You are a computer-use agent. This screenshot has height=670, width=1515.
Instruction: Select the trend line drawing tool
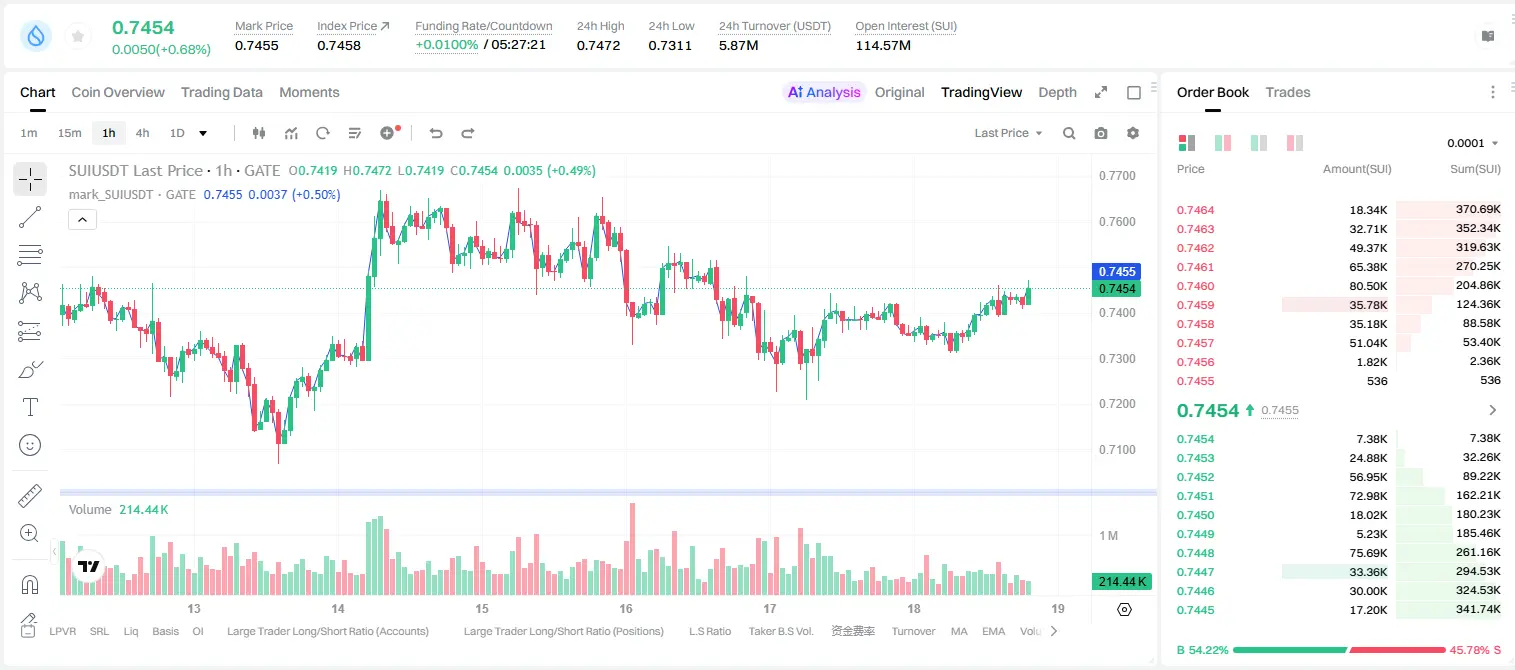tap(30, 217)
